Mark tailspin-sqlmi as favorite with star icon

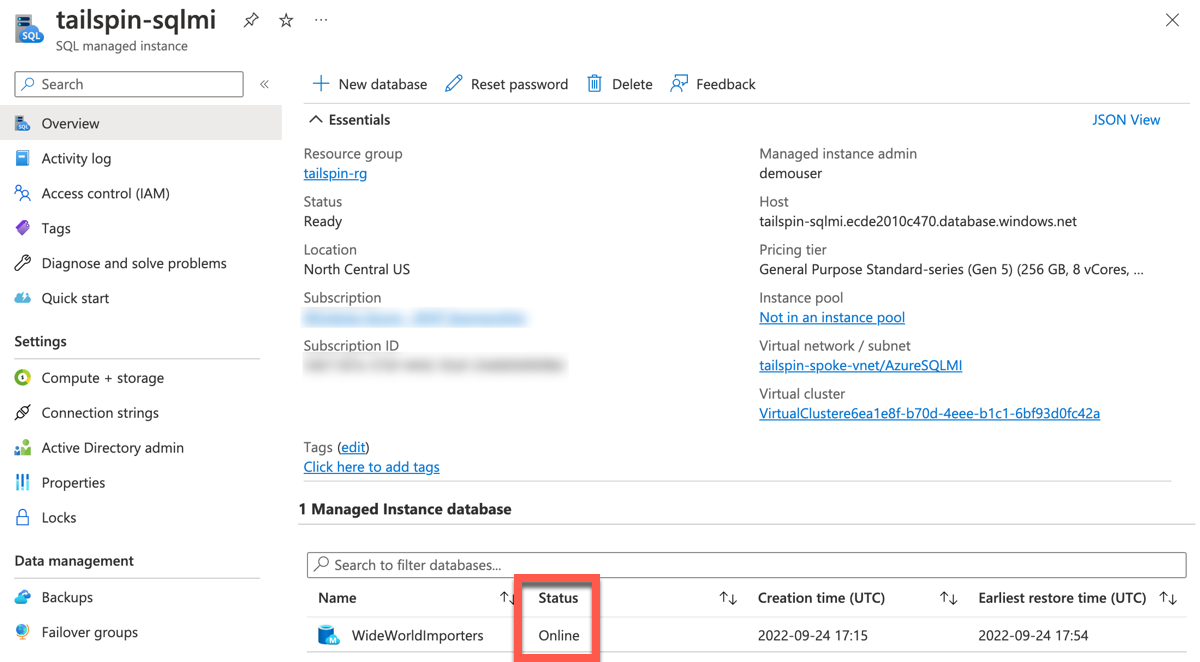tap(286, 20)
